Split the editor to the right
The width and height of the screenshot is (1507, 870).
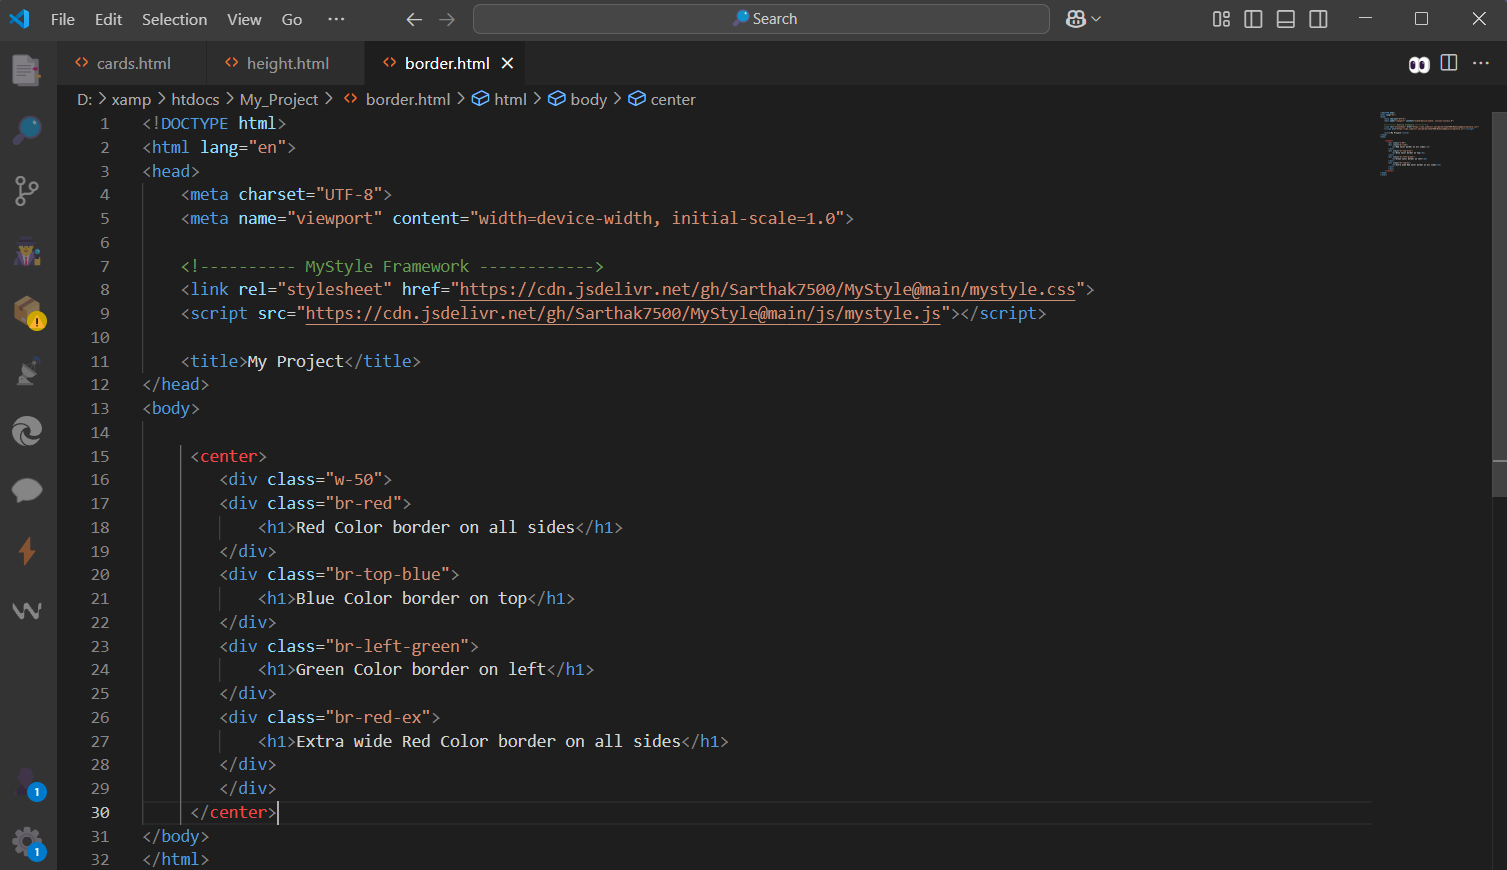tap(1449, 63)
